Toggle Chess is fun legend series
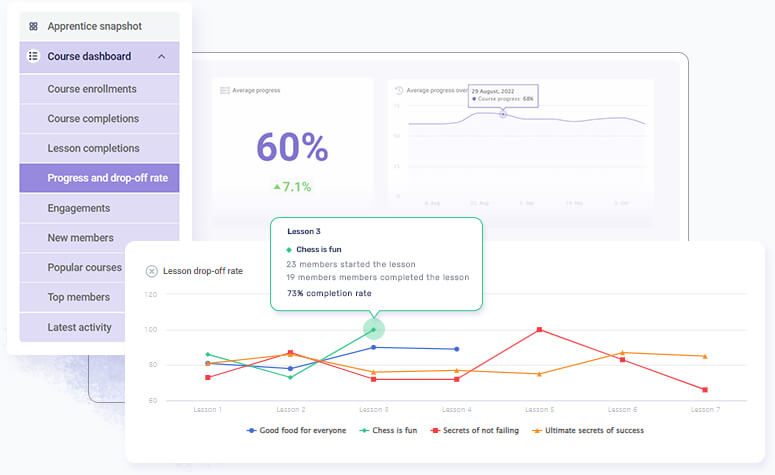The height and width of the screenshot is (475, 775). [x=388, y=431]
